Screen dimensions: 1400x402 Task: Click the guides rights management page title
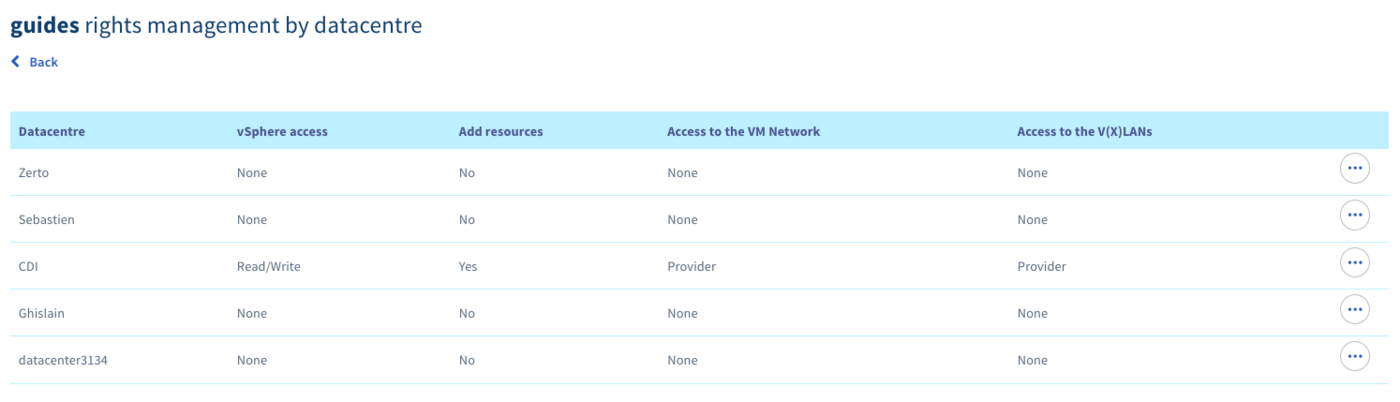tap(216, 26)
